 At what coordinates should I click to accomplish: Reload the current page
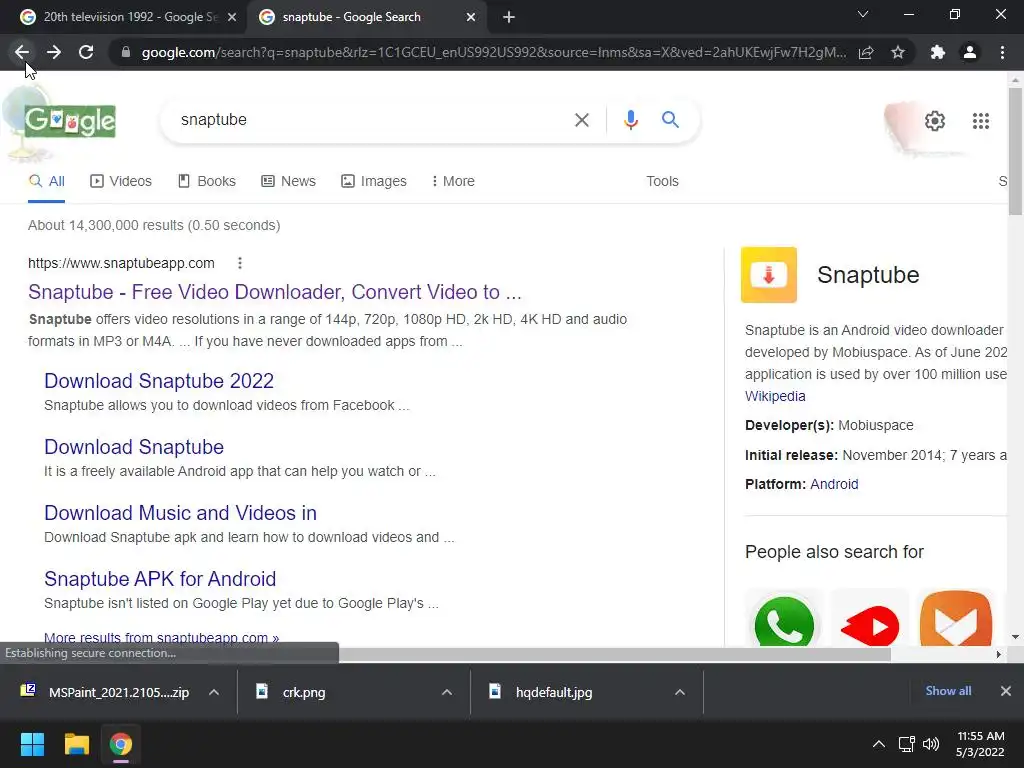(86, 52)
